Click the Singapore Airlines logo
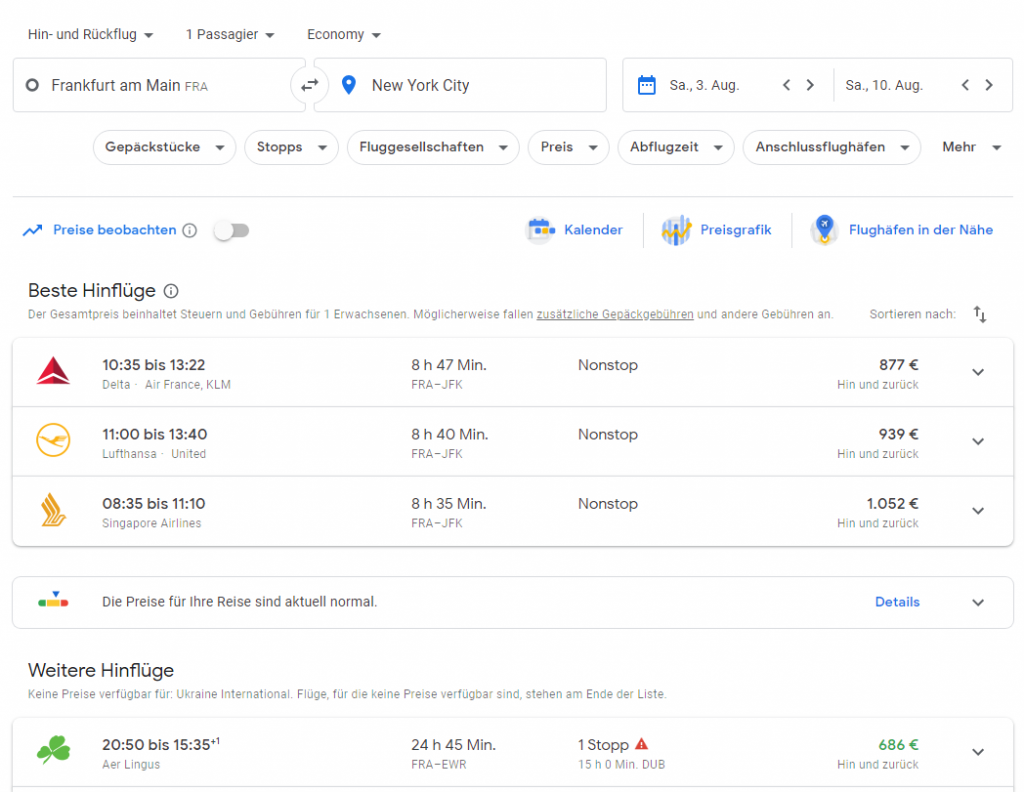Screen dimensions: 1024x792 [52, 510]
